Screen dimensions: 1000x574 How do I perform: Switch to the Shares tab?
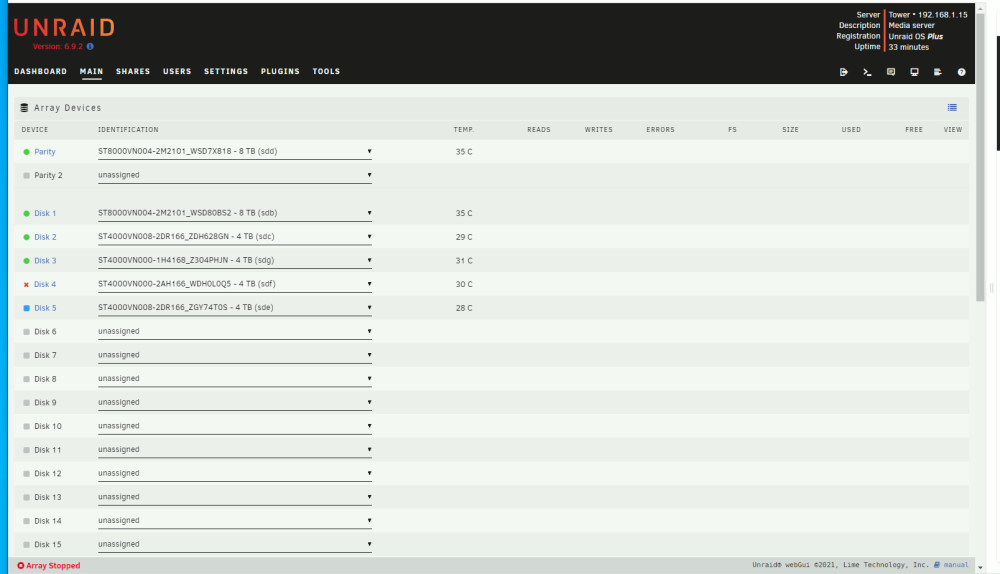click(x=133, y=71)
